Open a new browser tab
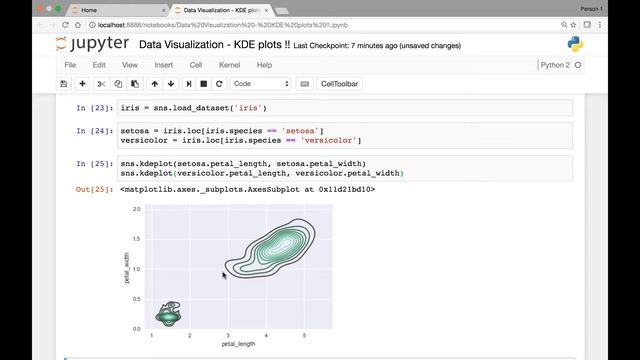The height and width of the screenshot is (360, 640). 282,11
